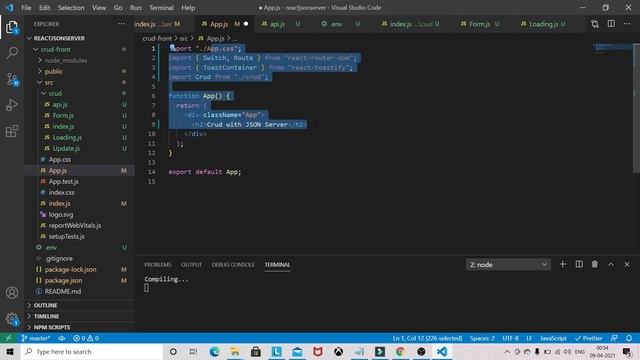Image resolution: width=640 pixels, height=360 pixels.
Task: Click the master branch status item
Action: (x=36, y=338)
